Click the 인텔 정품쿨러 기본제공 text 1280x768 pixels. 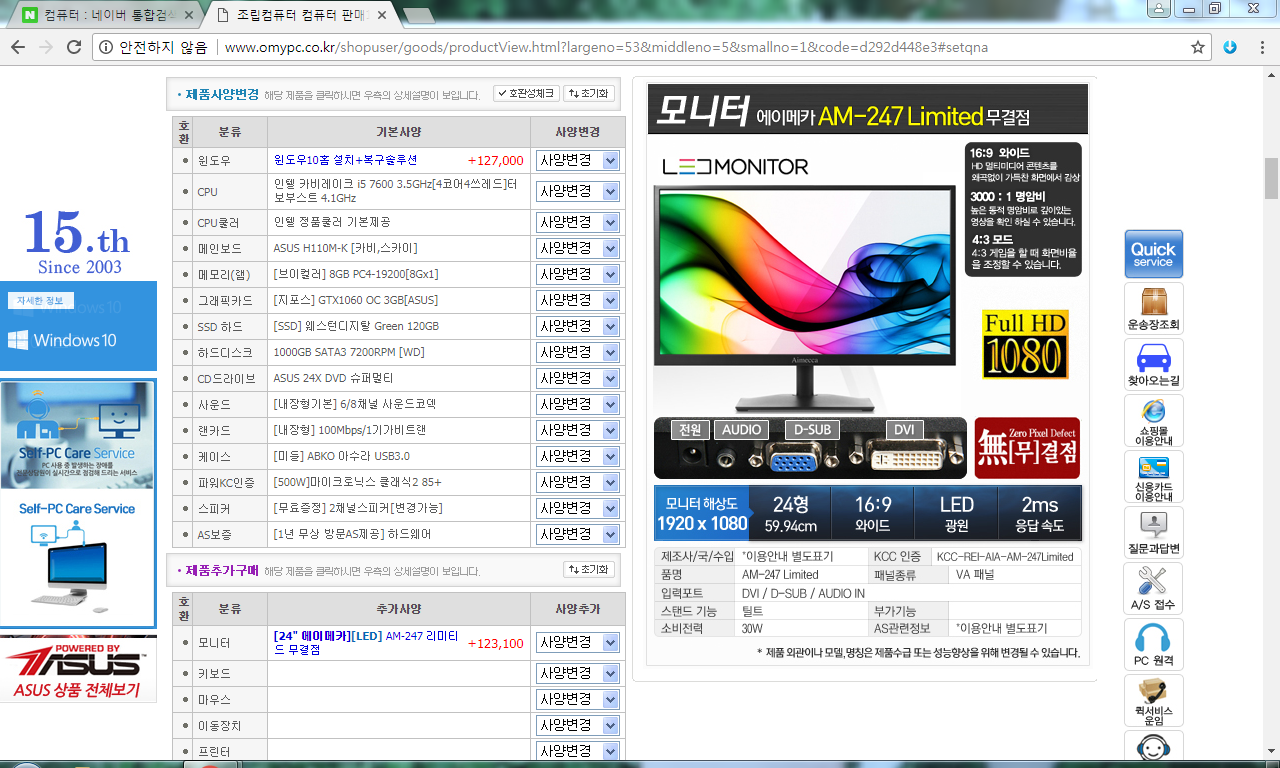(332, 222)
